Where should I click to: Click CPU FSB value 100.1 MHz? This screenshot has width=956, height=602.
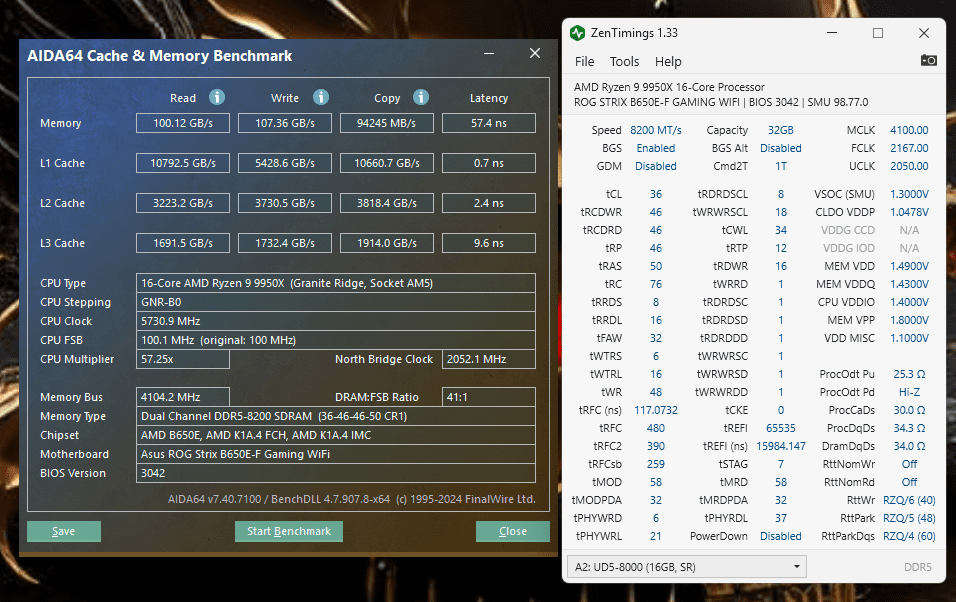click(336, 340)
